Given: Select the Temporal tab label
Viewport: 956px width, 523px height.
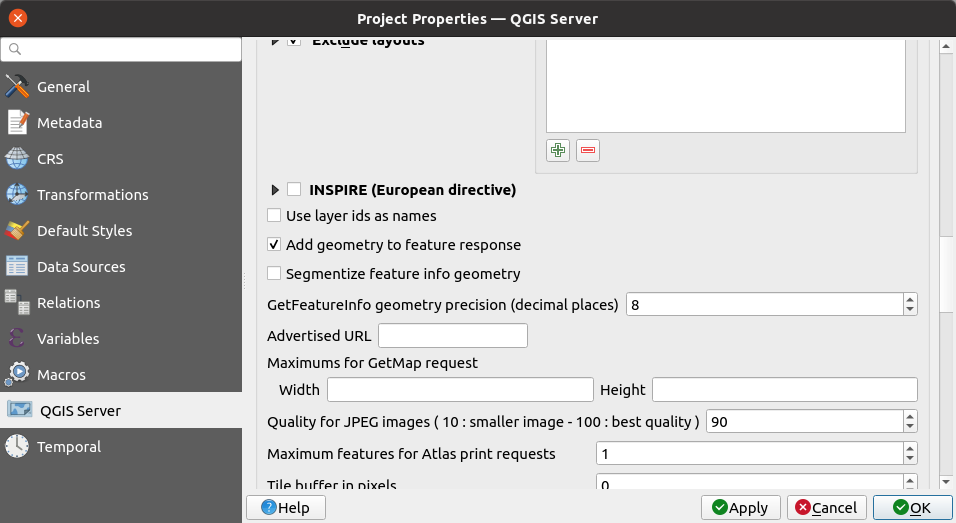Looking at the screenshot, I should 69,447.
